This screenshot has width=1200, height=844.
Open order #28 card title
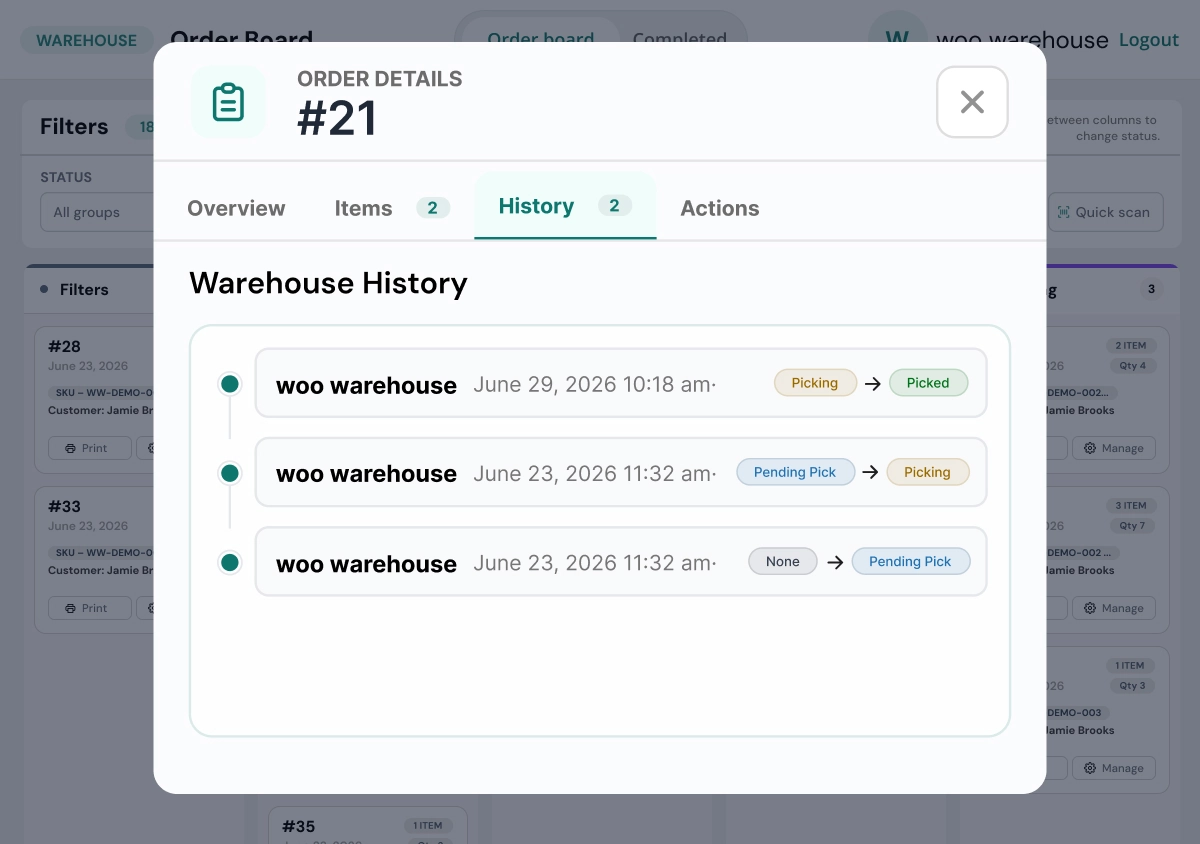pos(64,346)
